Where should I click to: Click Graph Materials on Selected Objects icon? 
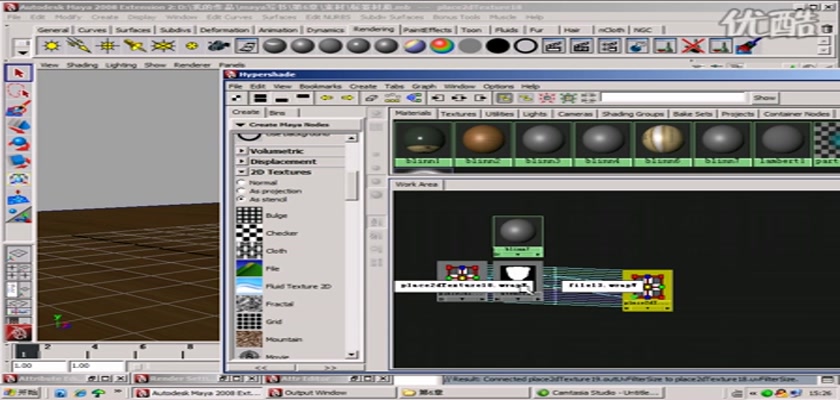point(413,98)
